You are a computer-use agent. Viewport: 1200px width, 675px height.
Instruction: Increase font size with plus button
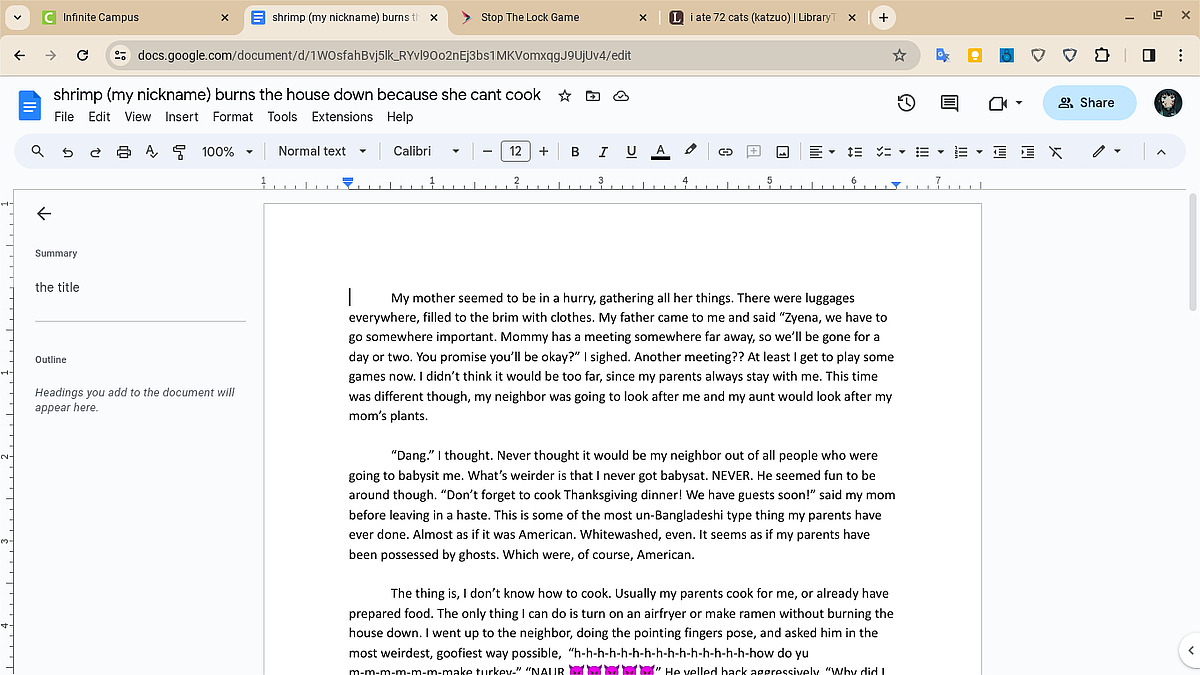[x=543, y=151]
